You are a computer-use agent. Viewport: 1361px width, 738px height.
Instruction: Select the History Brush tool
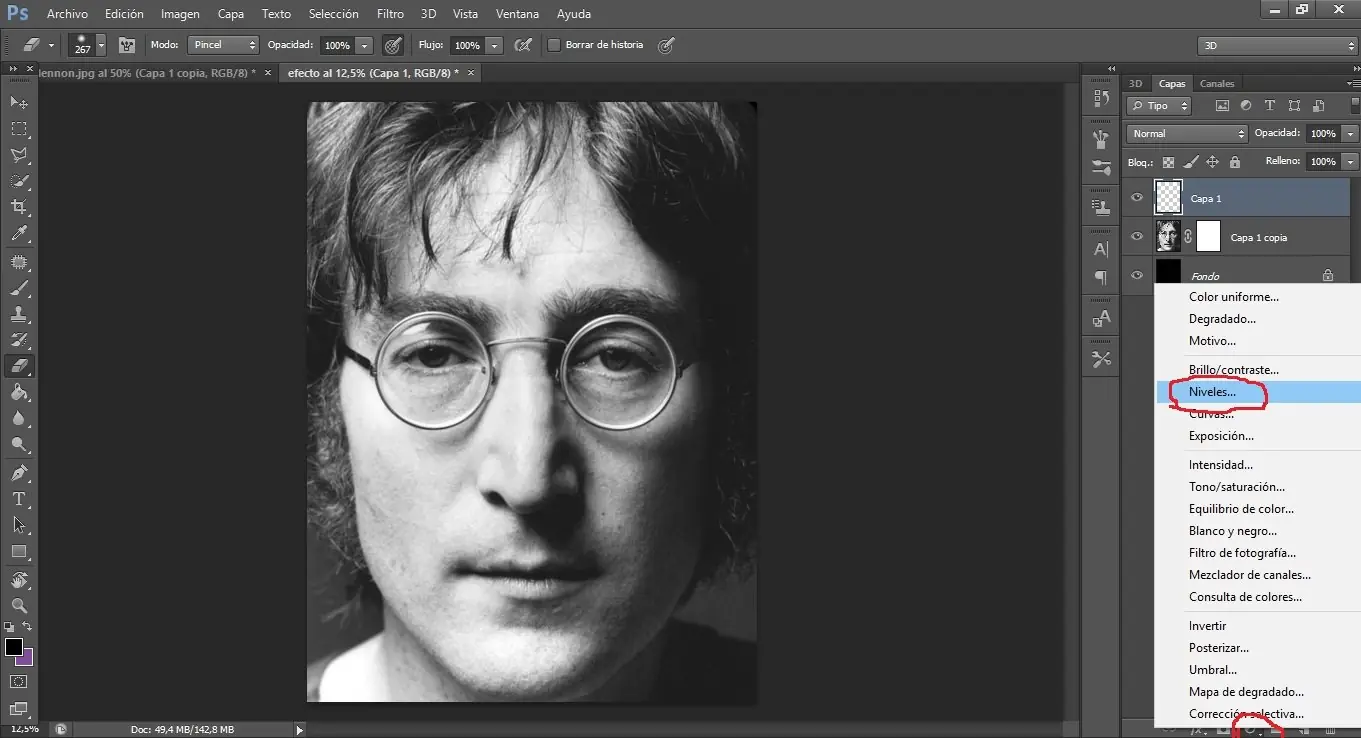[19, 340]
